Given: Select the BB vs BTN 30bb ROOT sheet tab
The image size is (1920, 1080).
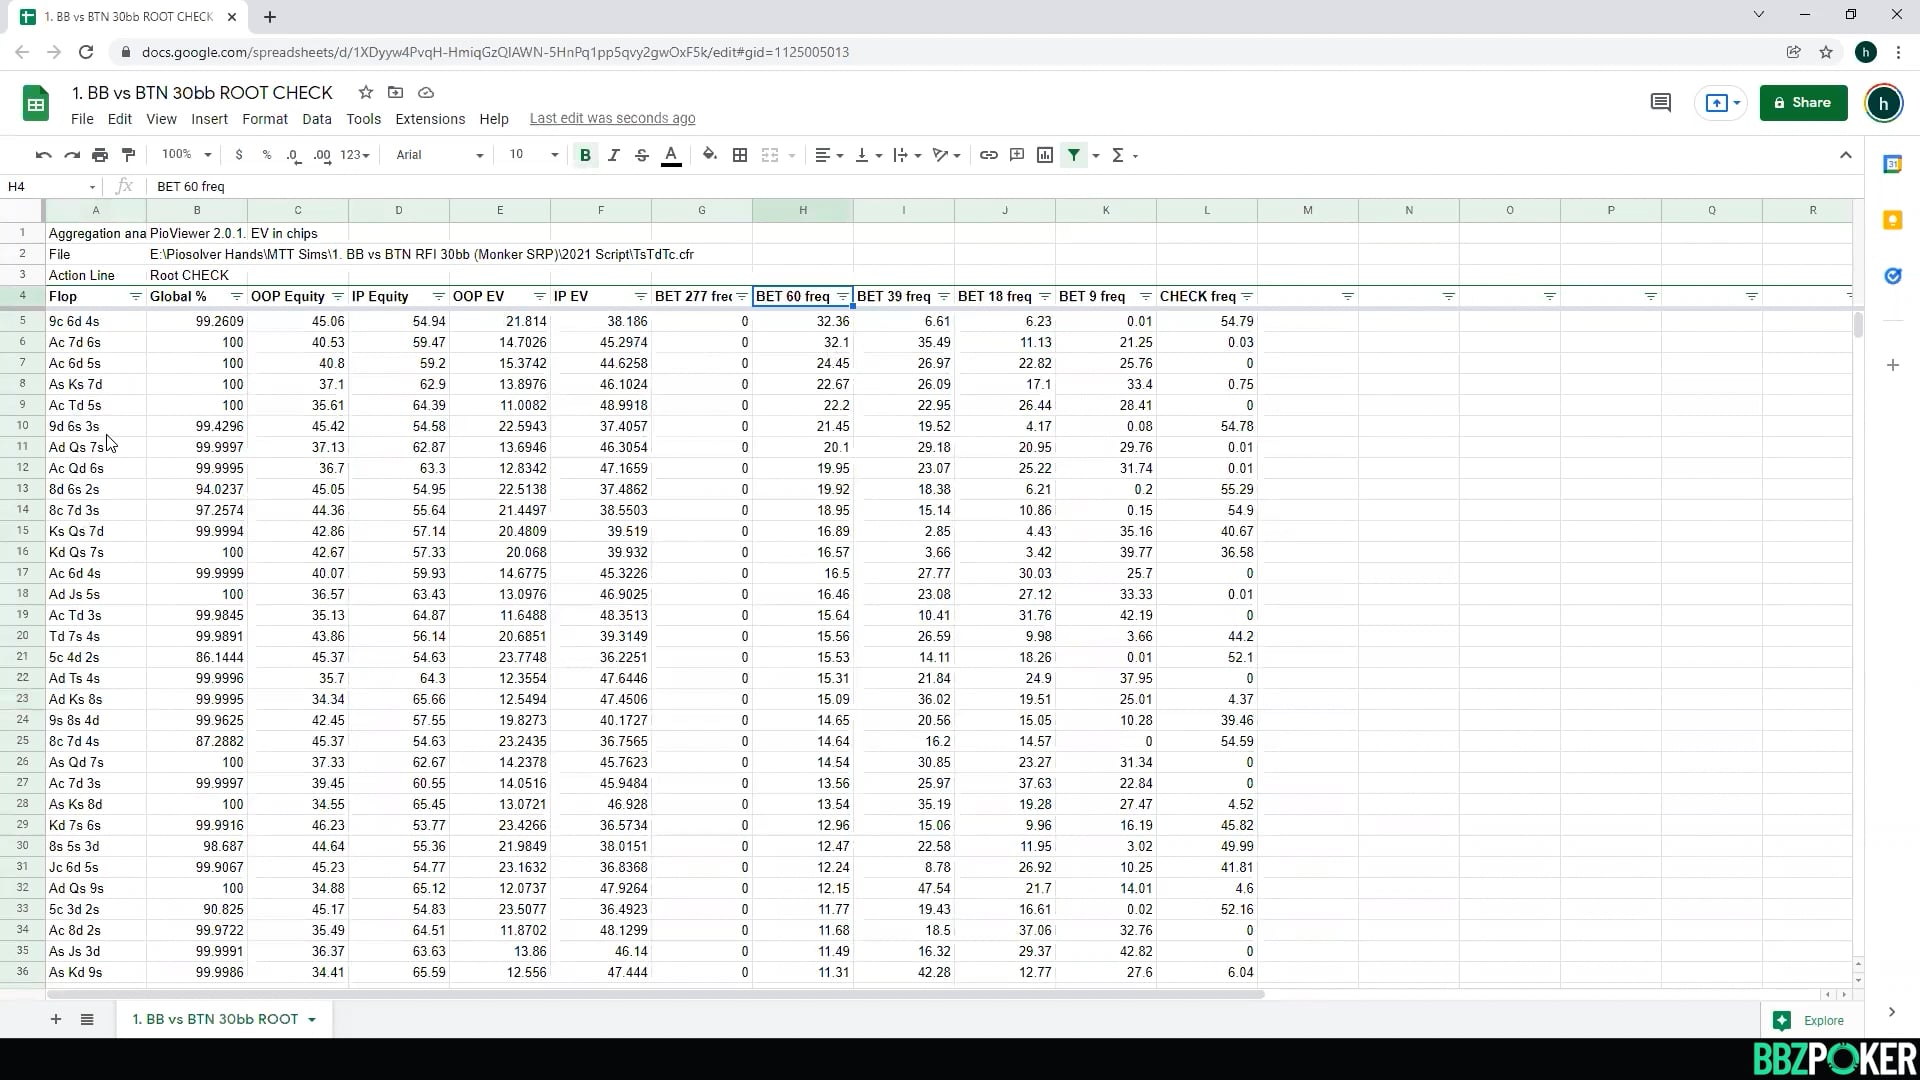Looking at the screenshot, I should [x=215, y=1019].
